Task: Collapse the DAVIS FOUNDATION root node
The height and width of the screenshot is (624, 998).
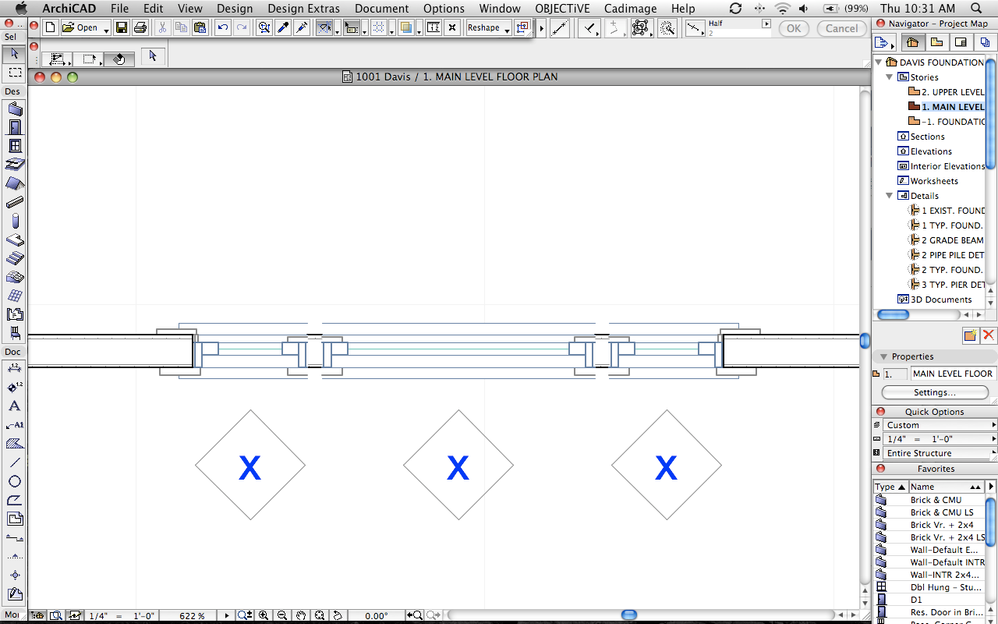Action: [x=880, y=62]
